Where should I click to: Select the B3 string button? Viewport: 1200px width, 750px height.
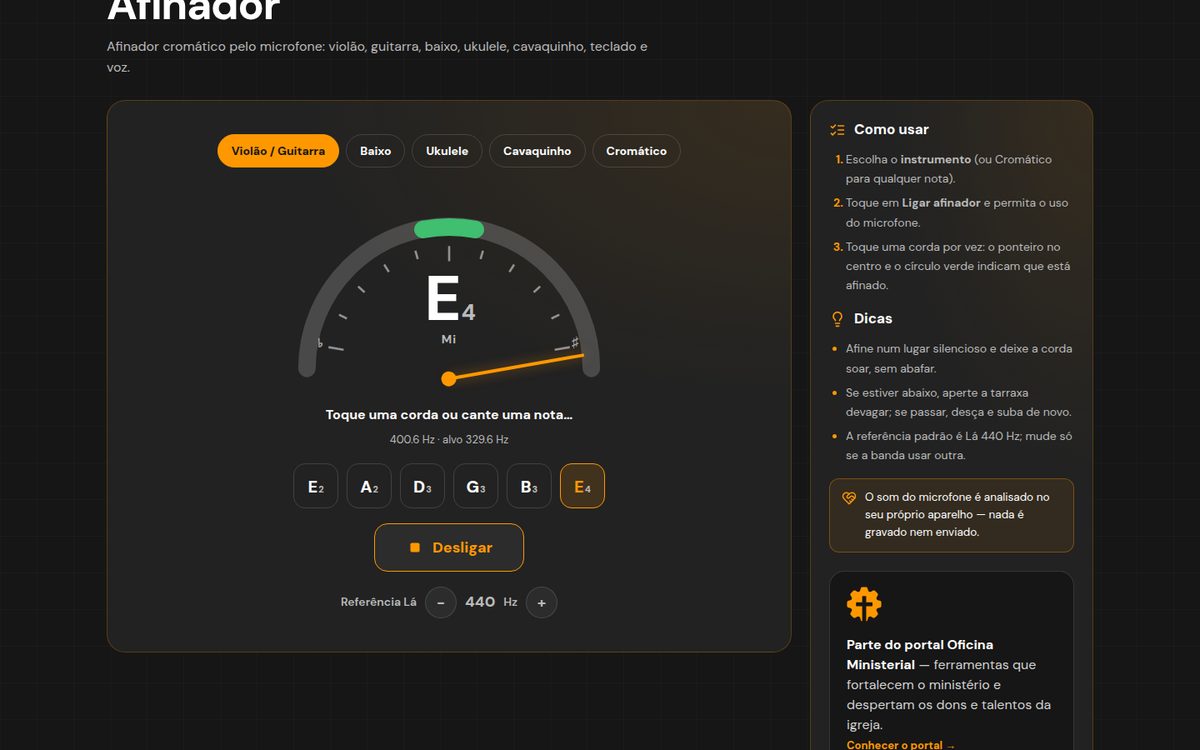pos(529,487)
